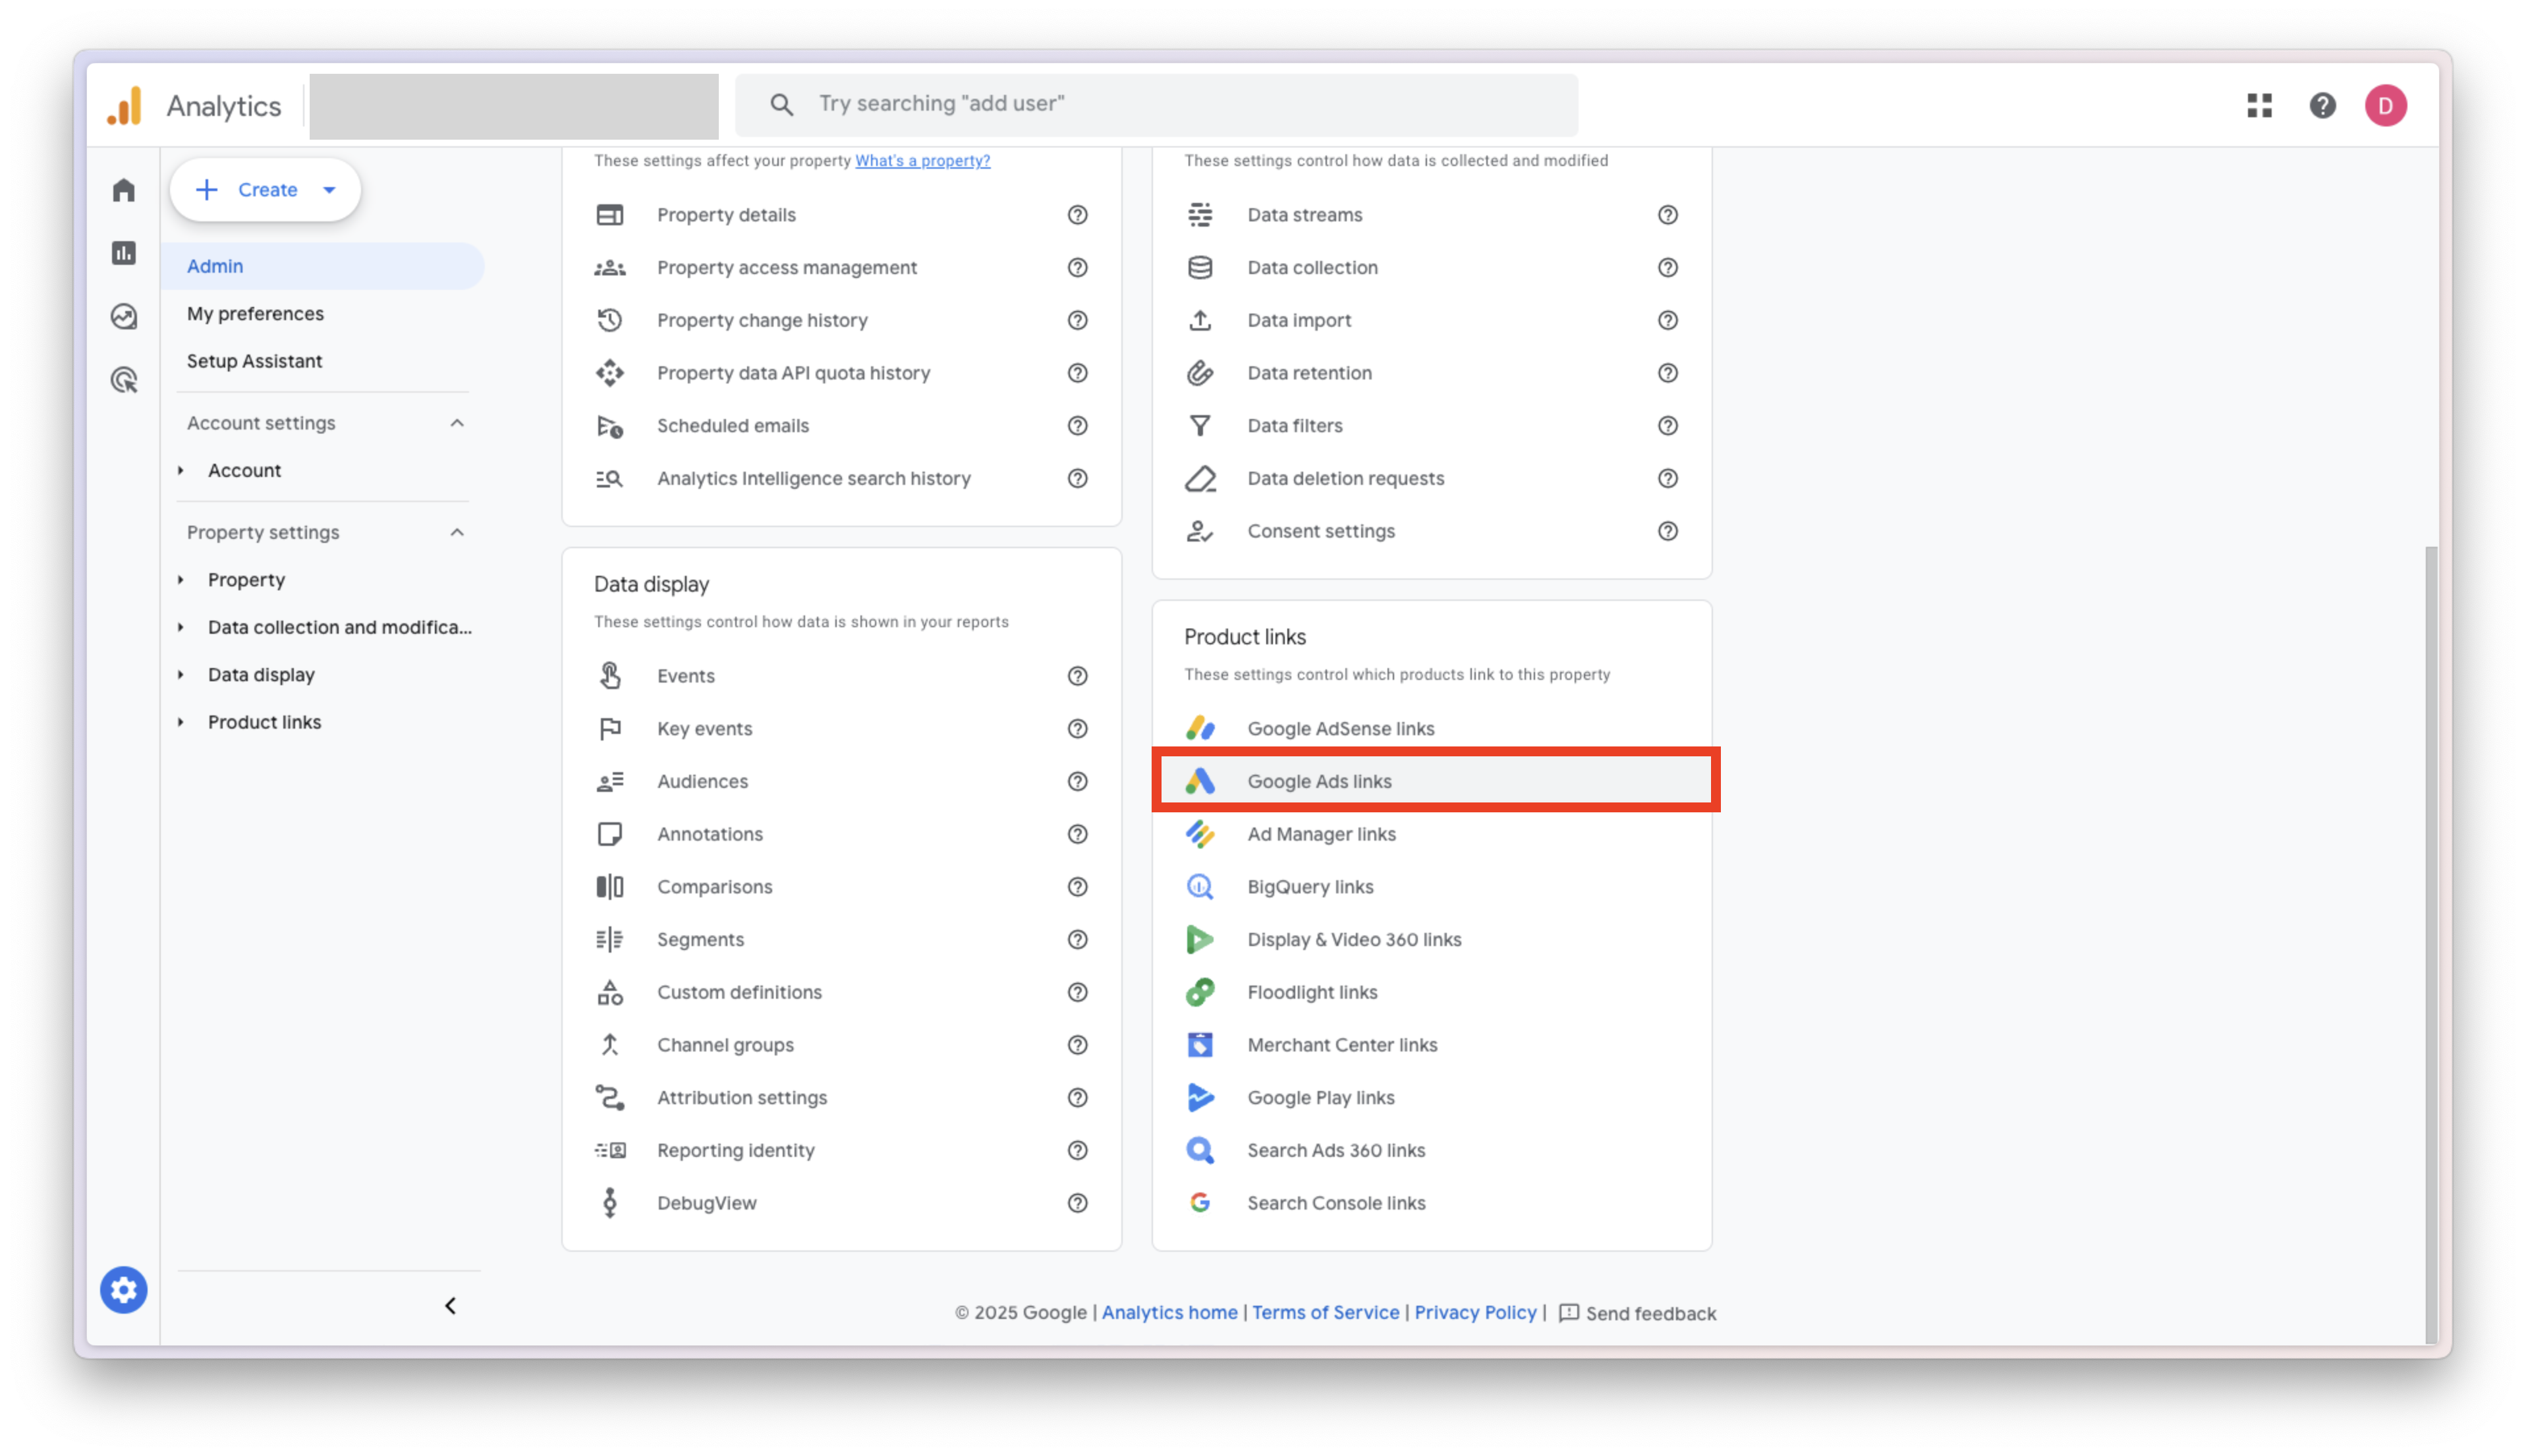Open Setup Assistant menu item
The height and width of the screenshot is (1456, 2526).
point(254,361)
